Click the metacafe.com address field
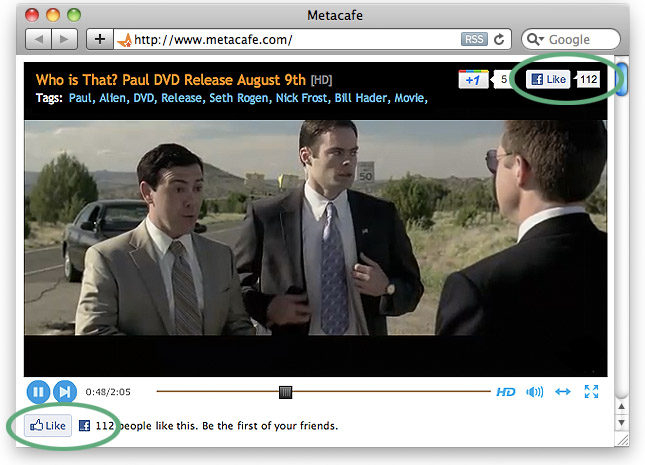 (x=288, y=40)
